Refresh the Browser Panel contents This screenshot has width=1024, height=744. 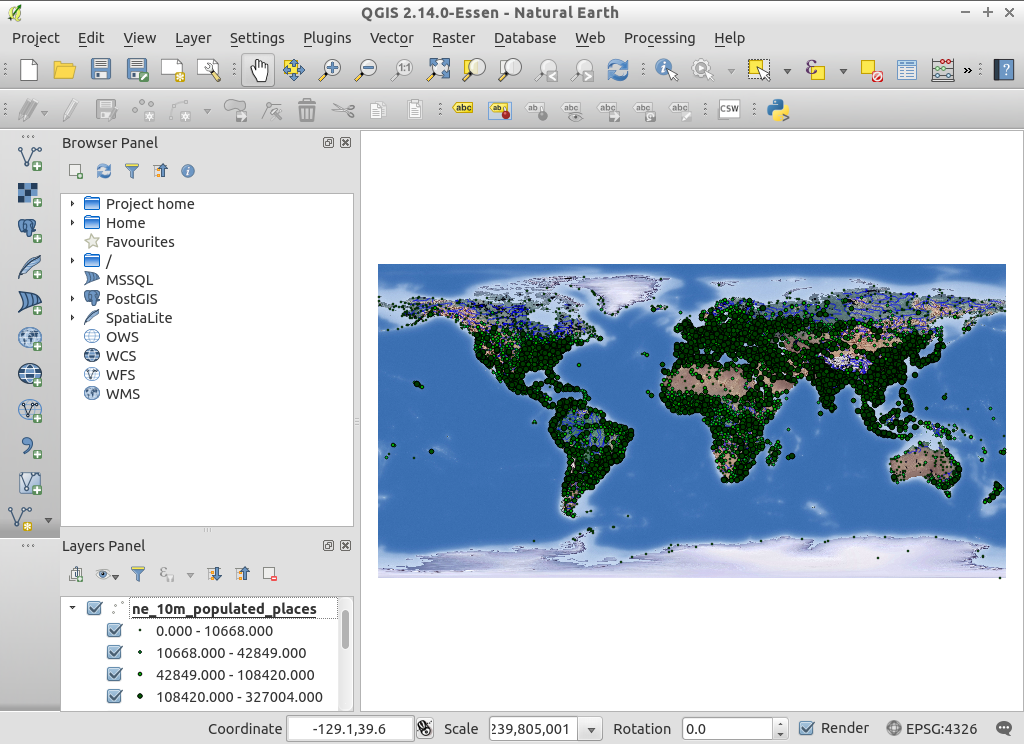coord(104,171)
